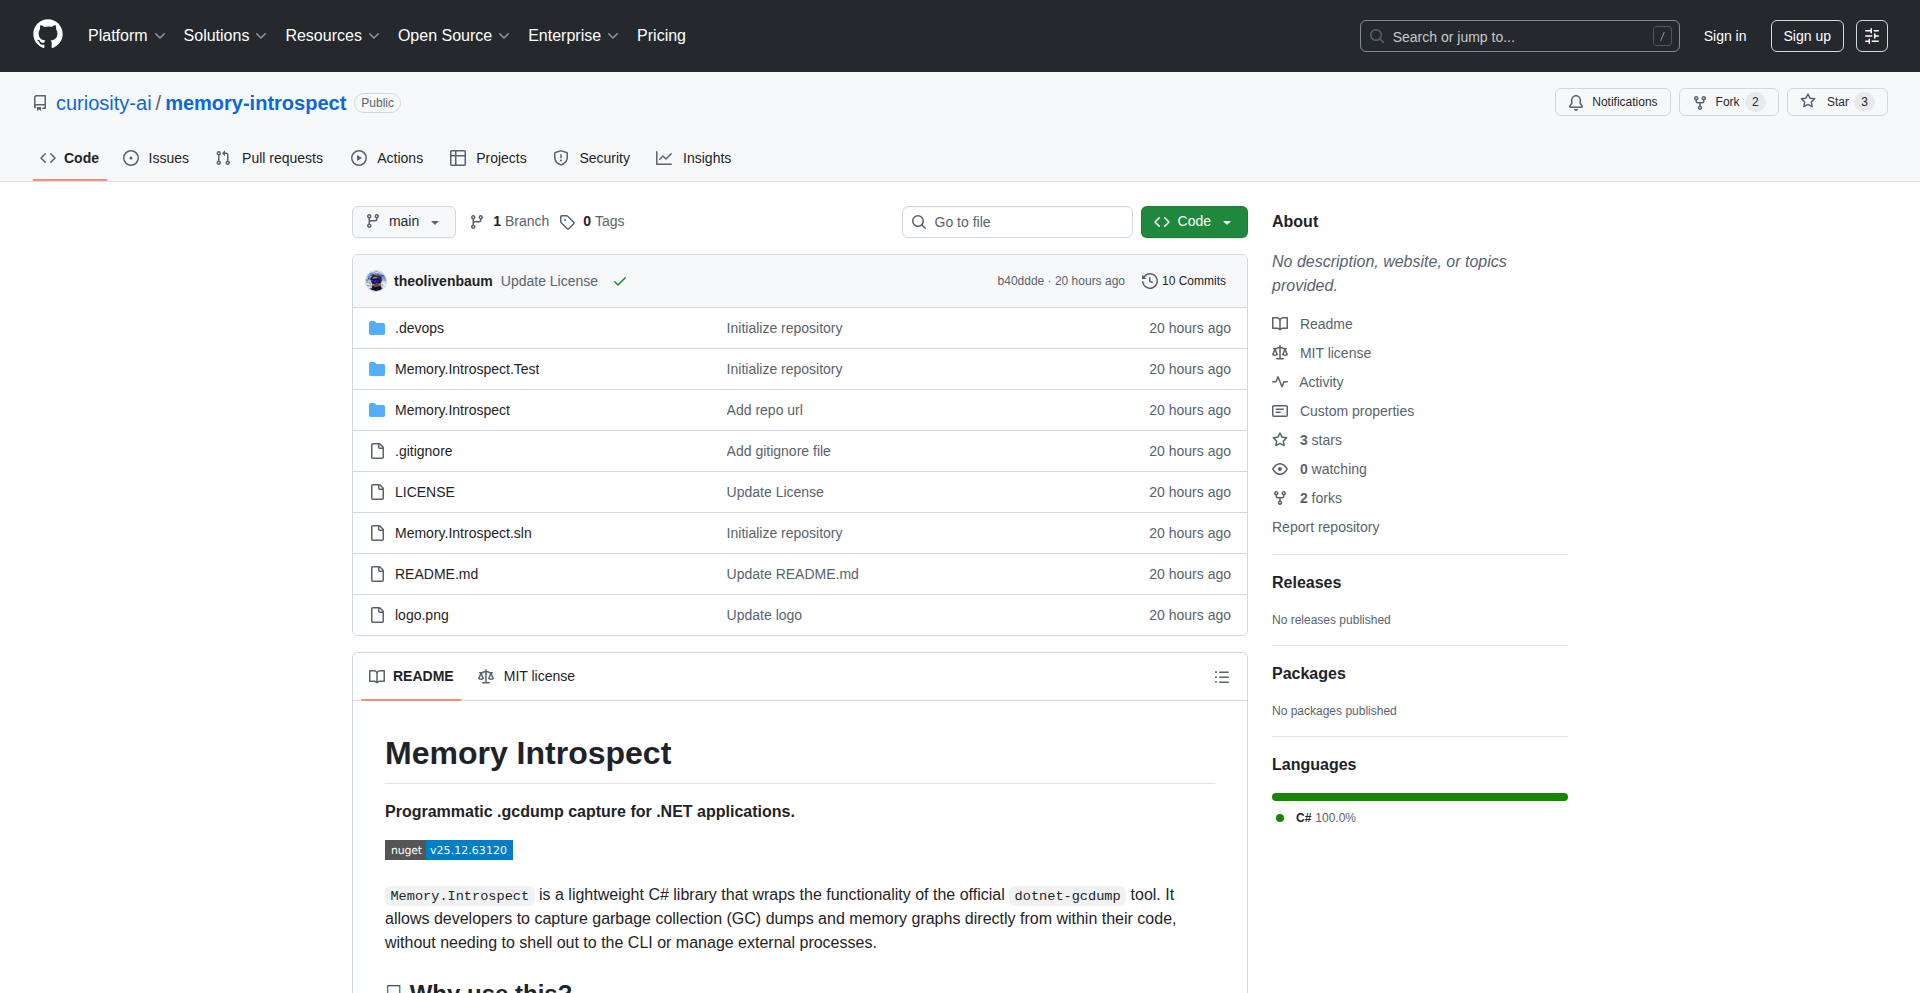Open the .gitignore file link

(x=423, y=451)
